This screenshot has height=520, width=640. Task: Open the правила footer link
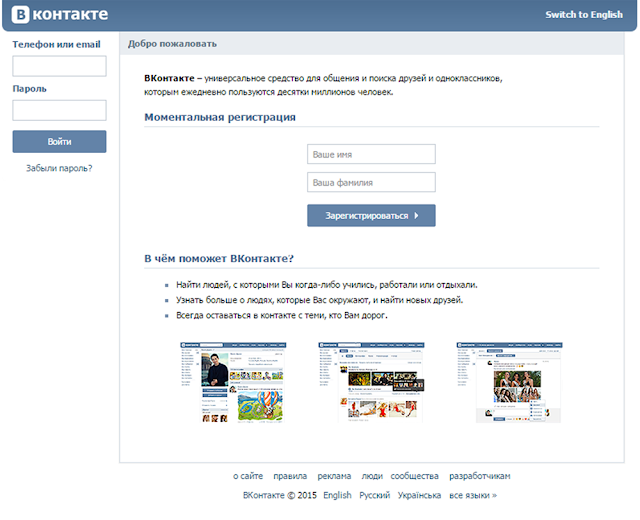pos(290,476)
